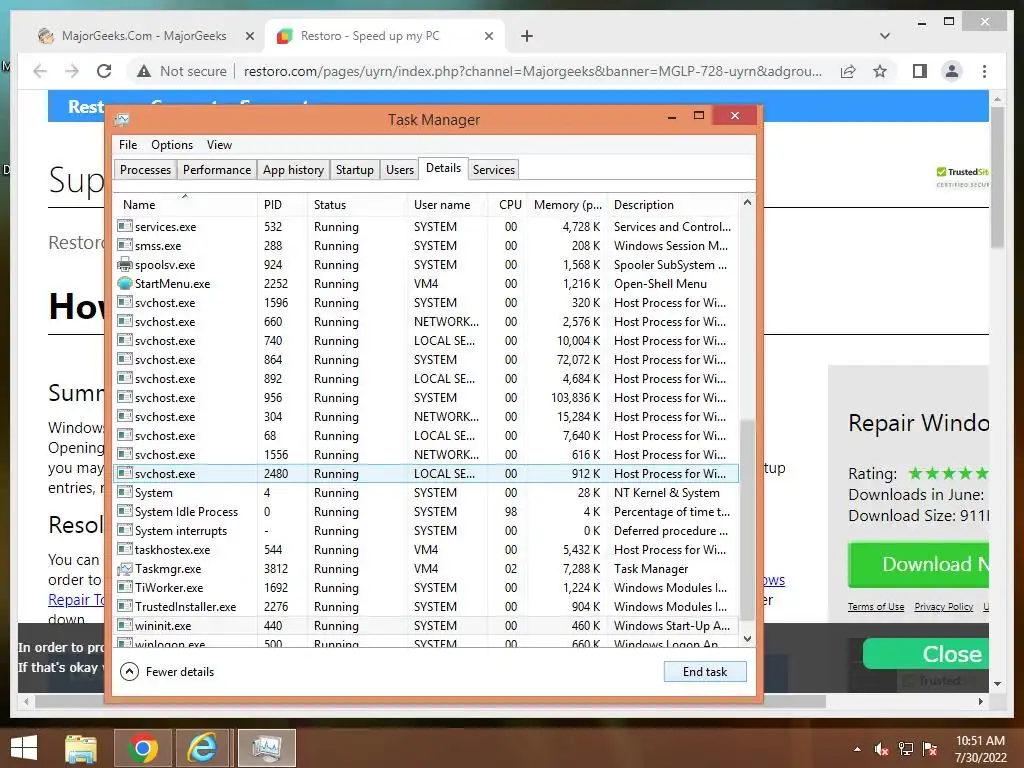Click the browser page vertical scrollbar thumb

[x=997, y=177]
